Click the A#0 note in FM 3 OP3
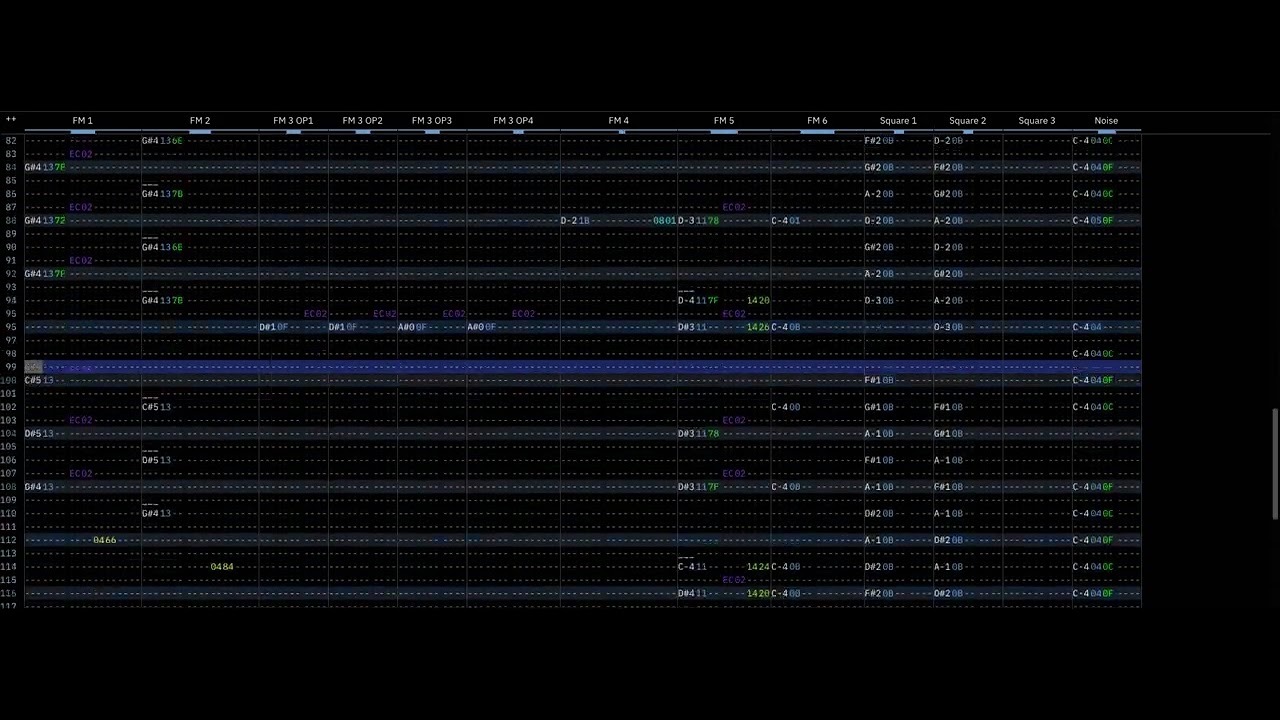This screenshot has height=720, width=1280. (x=406, y=327)
